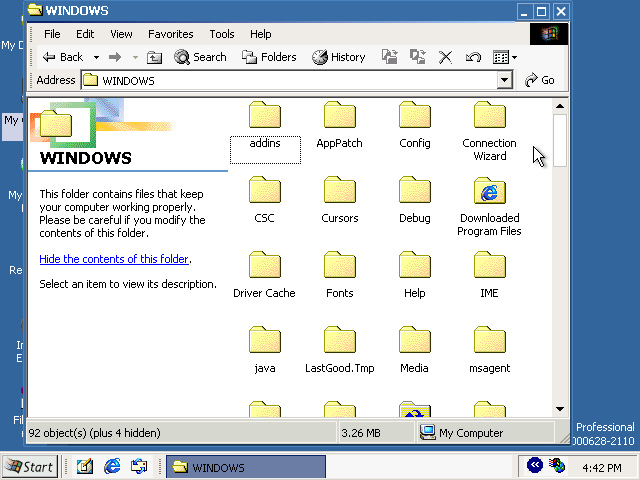The image size is (640, 480).
Task: Open the History pane
Action: (x=338, y=57)
